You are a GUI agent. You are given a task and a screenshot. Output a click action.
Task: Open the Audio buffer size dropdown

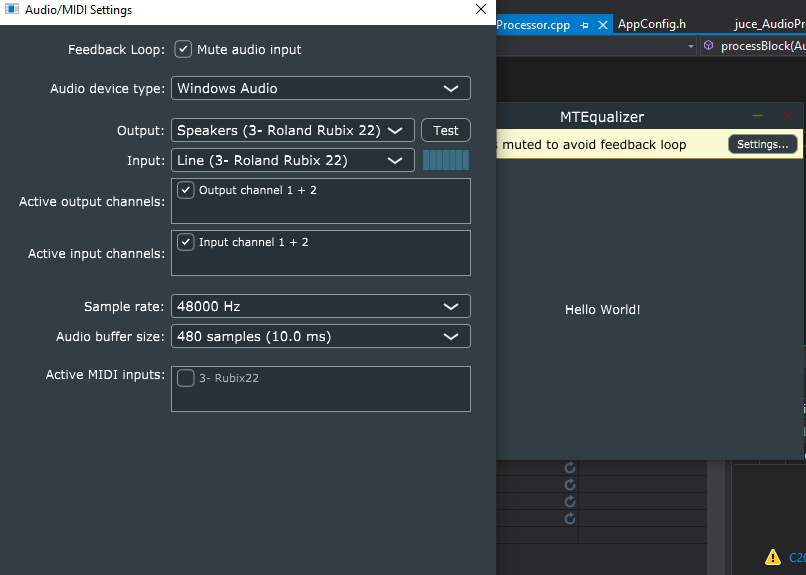[321, 337]
